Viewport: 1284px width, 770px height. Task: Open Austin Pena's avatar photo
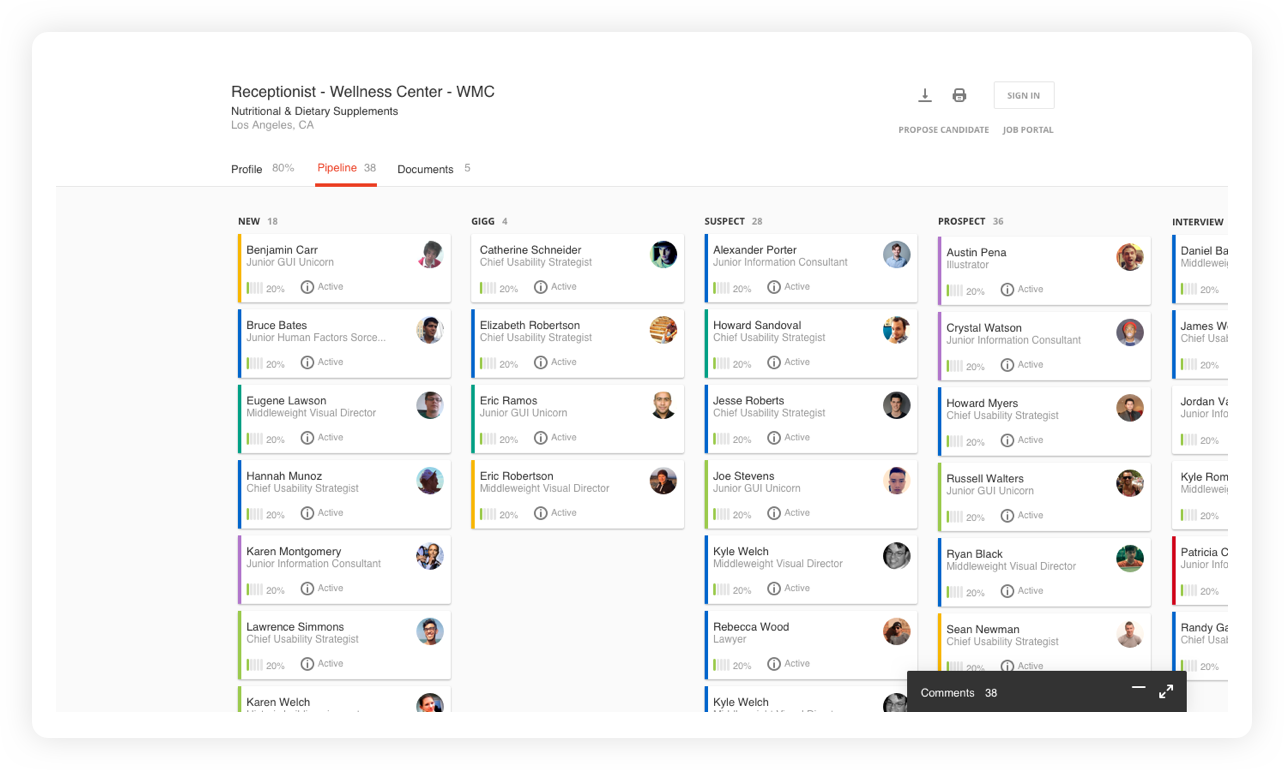coord(1130,257)
